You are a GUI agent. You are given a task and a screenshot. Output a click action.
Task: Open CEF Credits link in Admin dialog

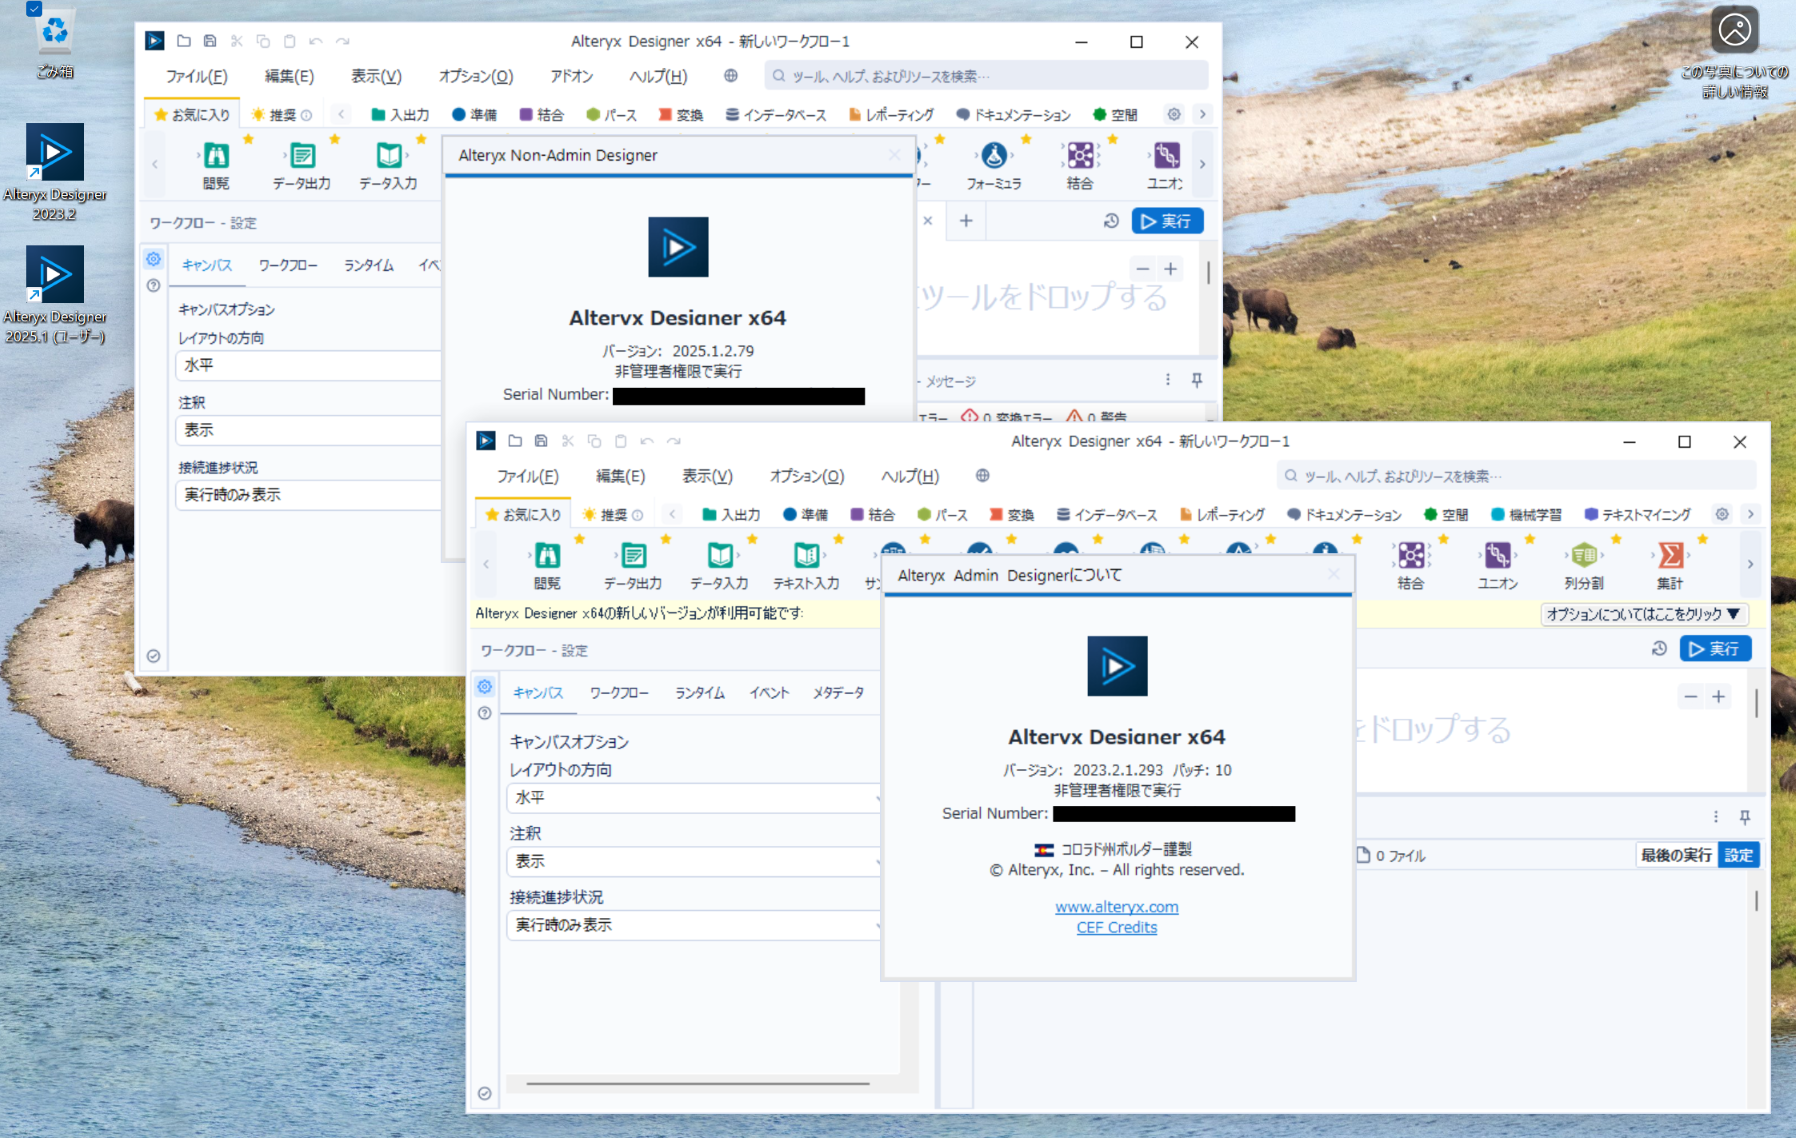click(1117, 927)
